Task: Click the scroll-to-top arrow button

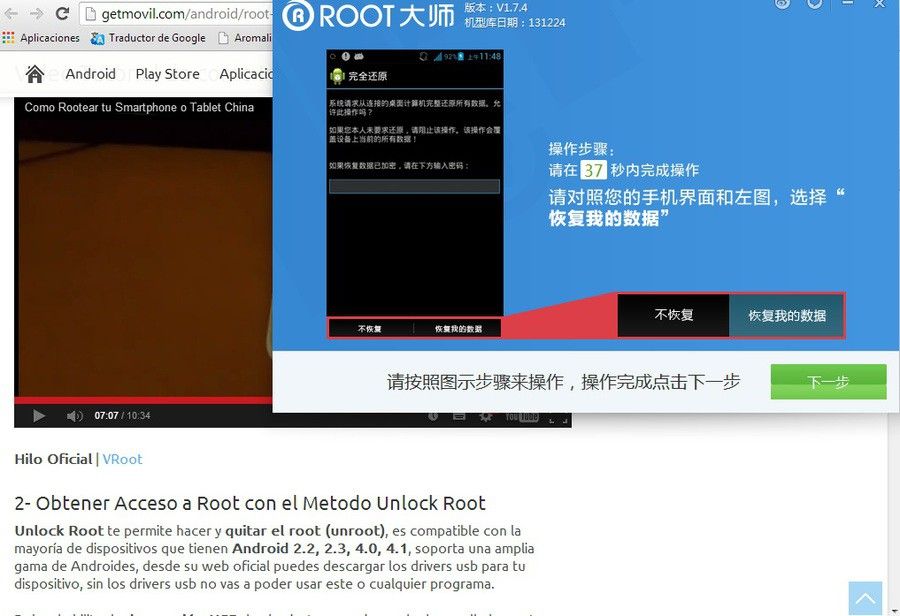Action: point(865,598)
